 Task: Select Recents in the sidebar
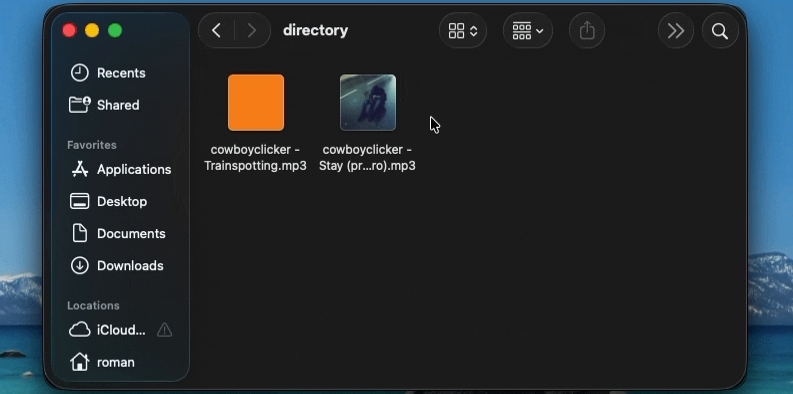click(120, 73)
